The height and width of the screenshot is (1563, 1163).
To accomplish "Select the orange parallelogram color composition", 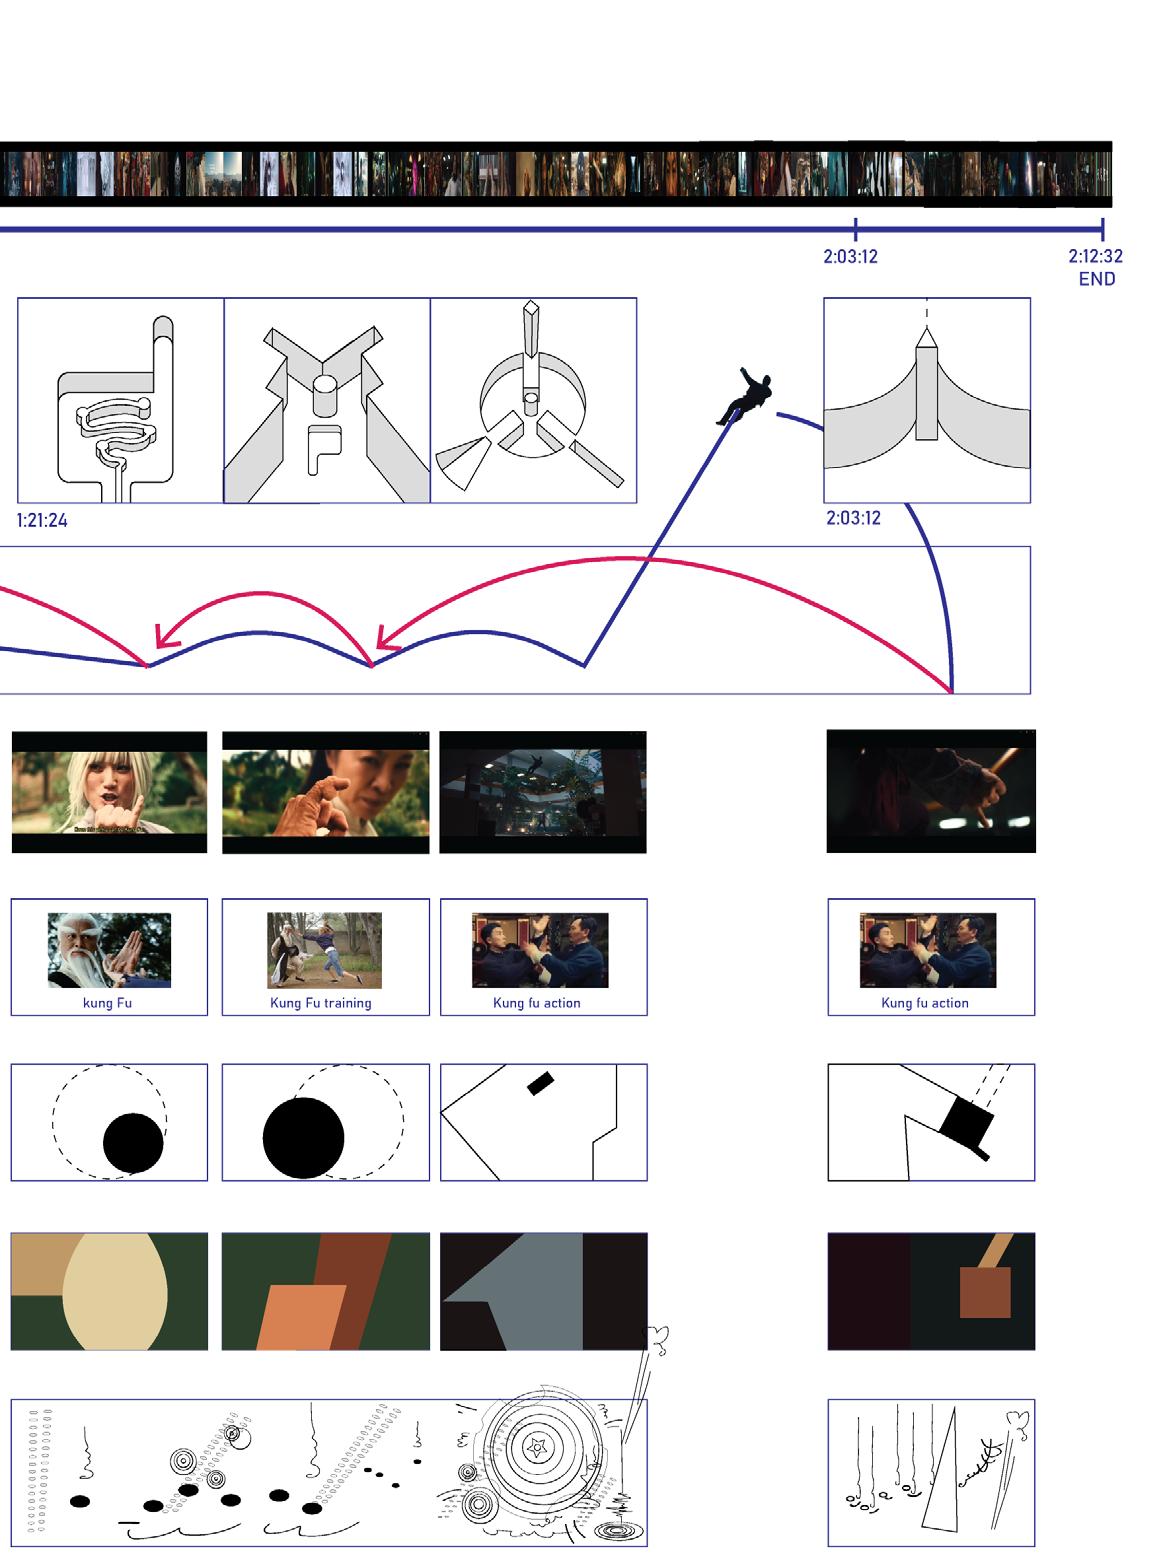I will (x=325, y=1292).
